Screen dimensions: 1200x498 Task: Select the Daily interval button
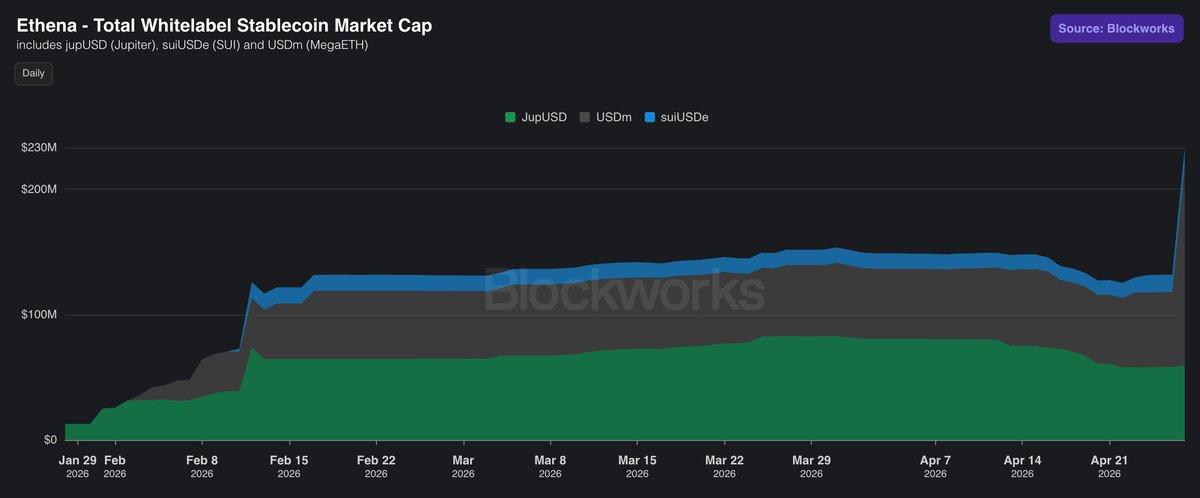(x=34, y=73)
